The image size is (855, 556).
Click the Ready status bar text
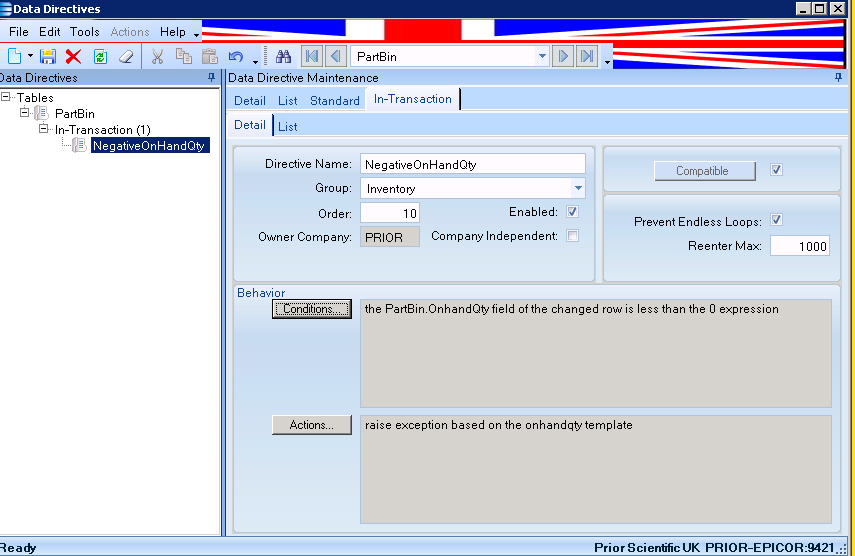tap(19, 548)
